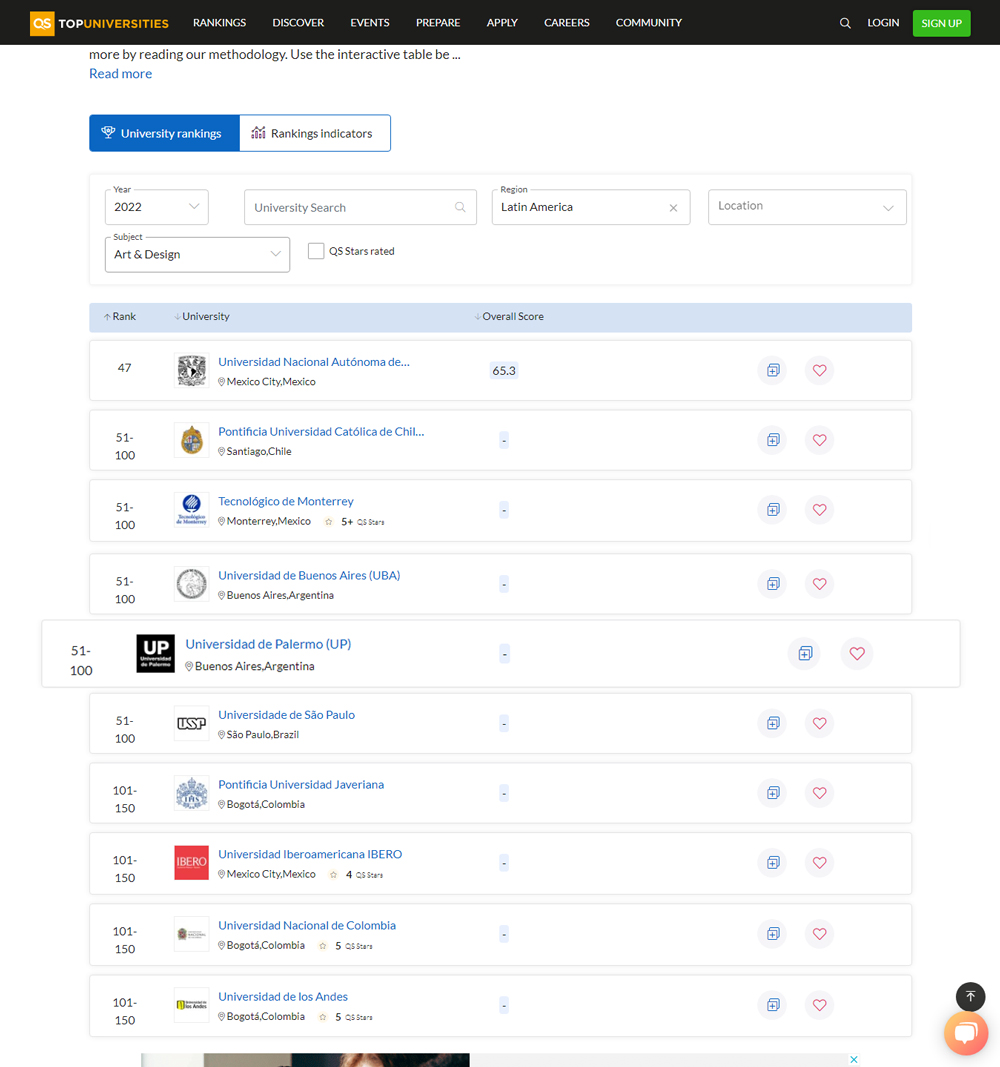Add Universidad Nacional de Colombia to compare
Image resolution: width=1000 pixels, height=1067 pixels.
[773, 934]
